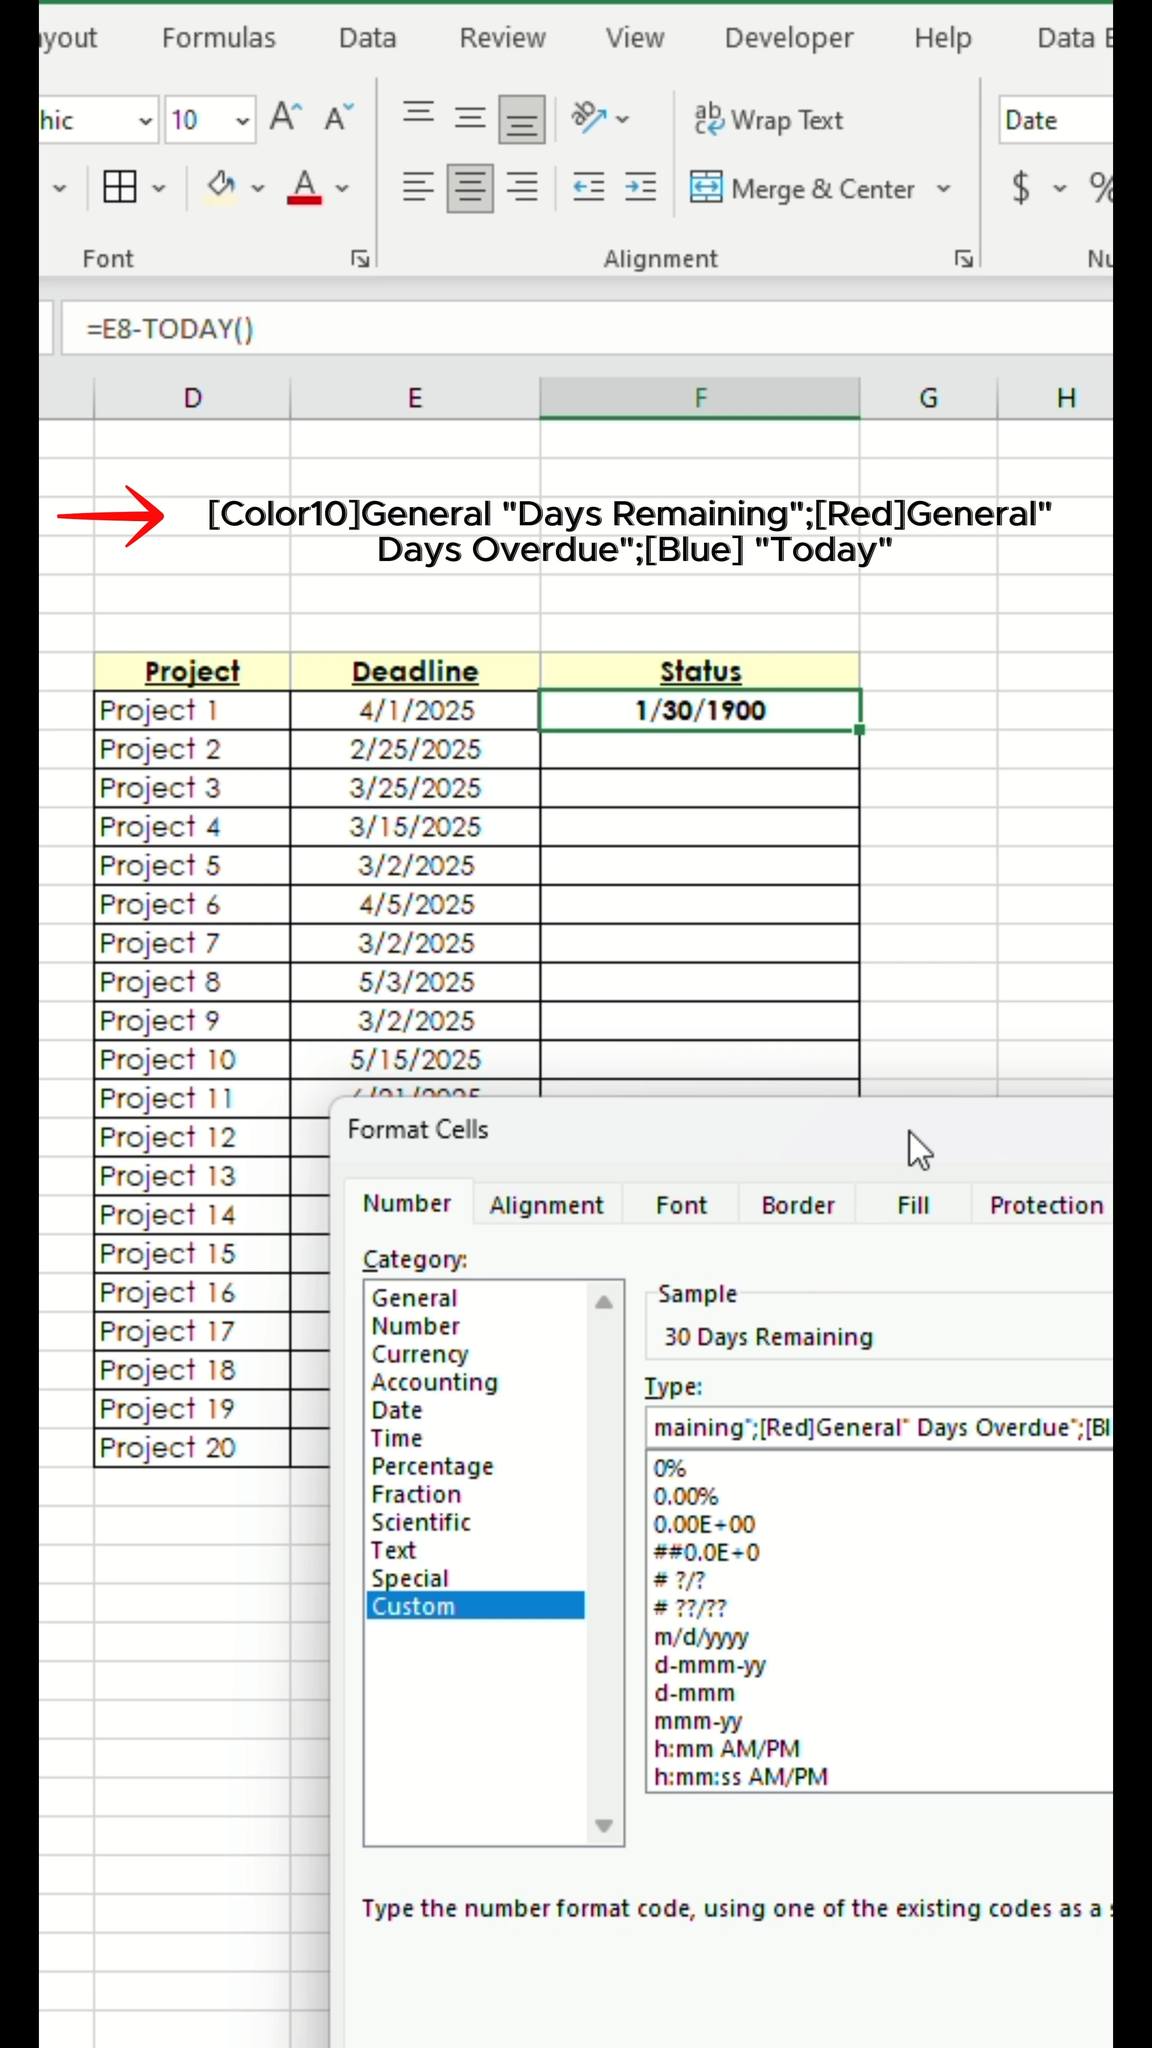Toggle Wrap Text
Screen dimensions: 1152x2048
pos(768,120)
